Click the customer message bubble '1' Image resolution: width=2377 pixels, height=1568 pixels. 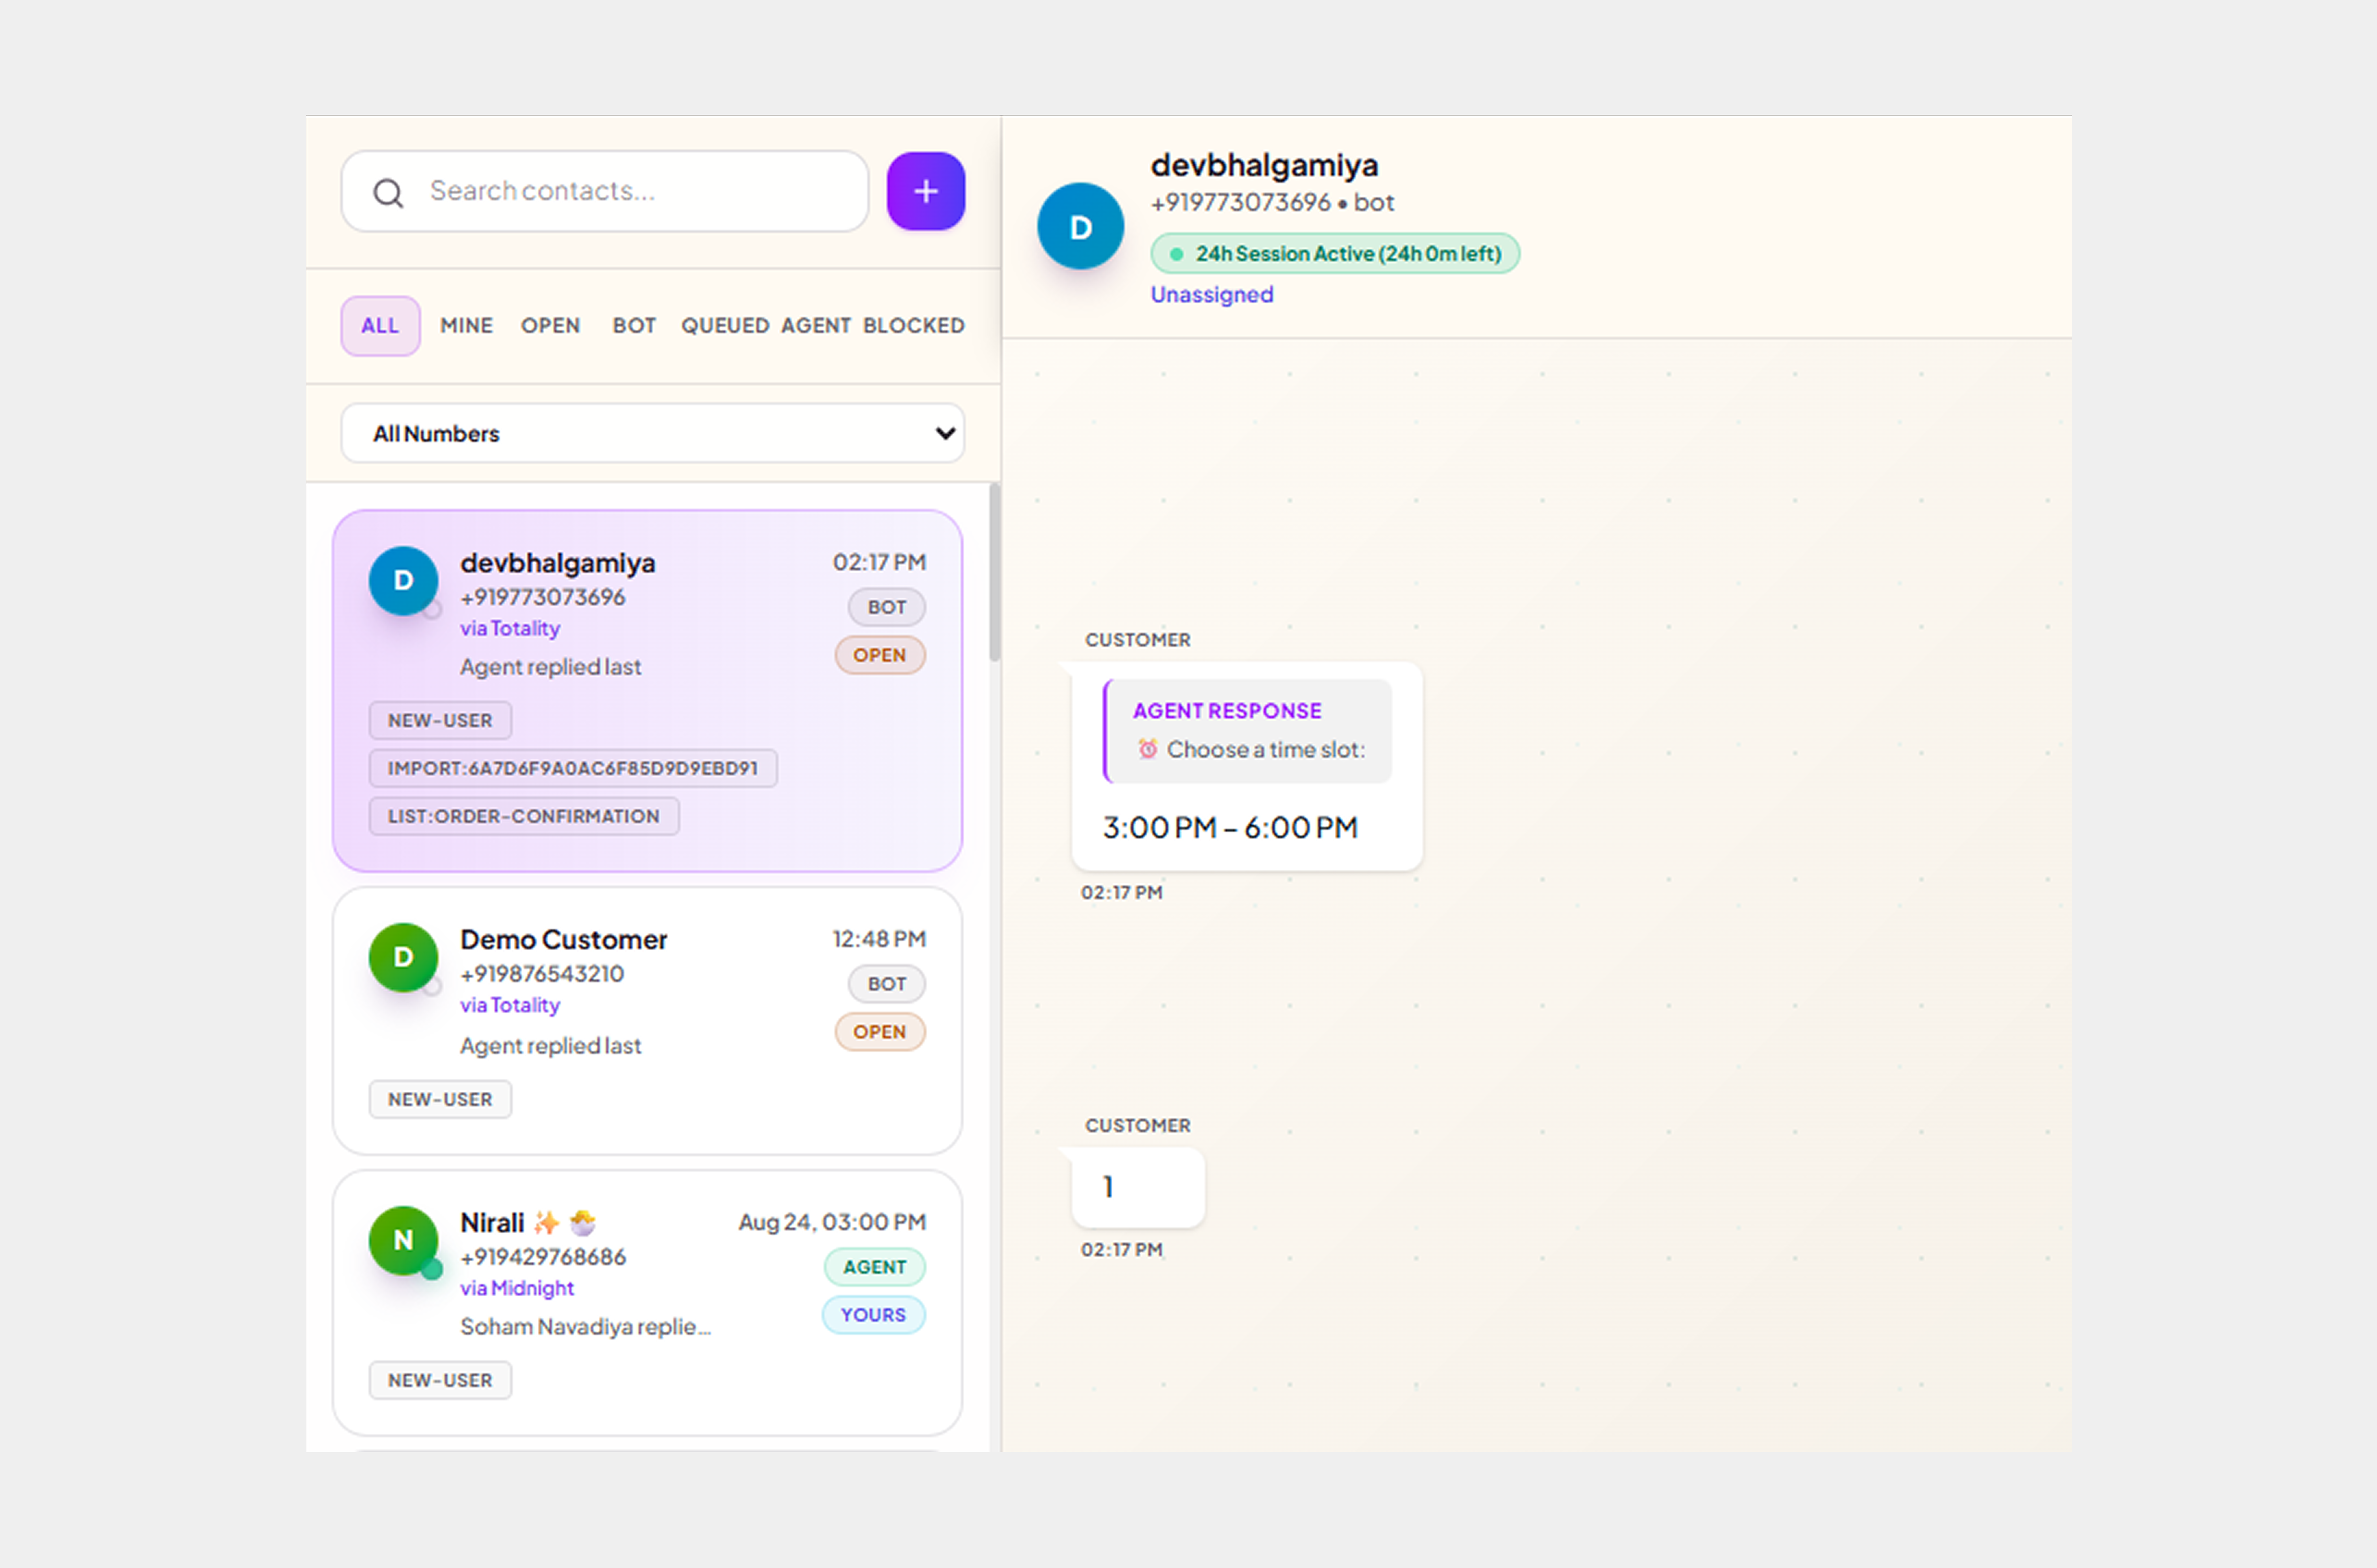coord(1138,1187)
